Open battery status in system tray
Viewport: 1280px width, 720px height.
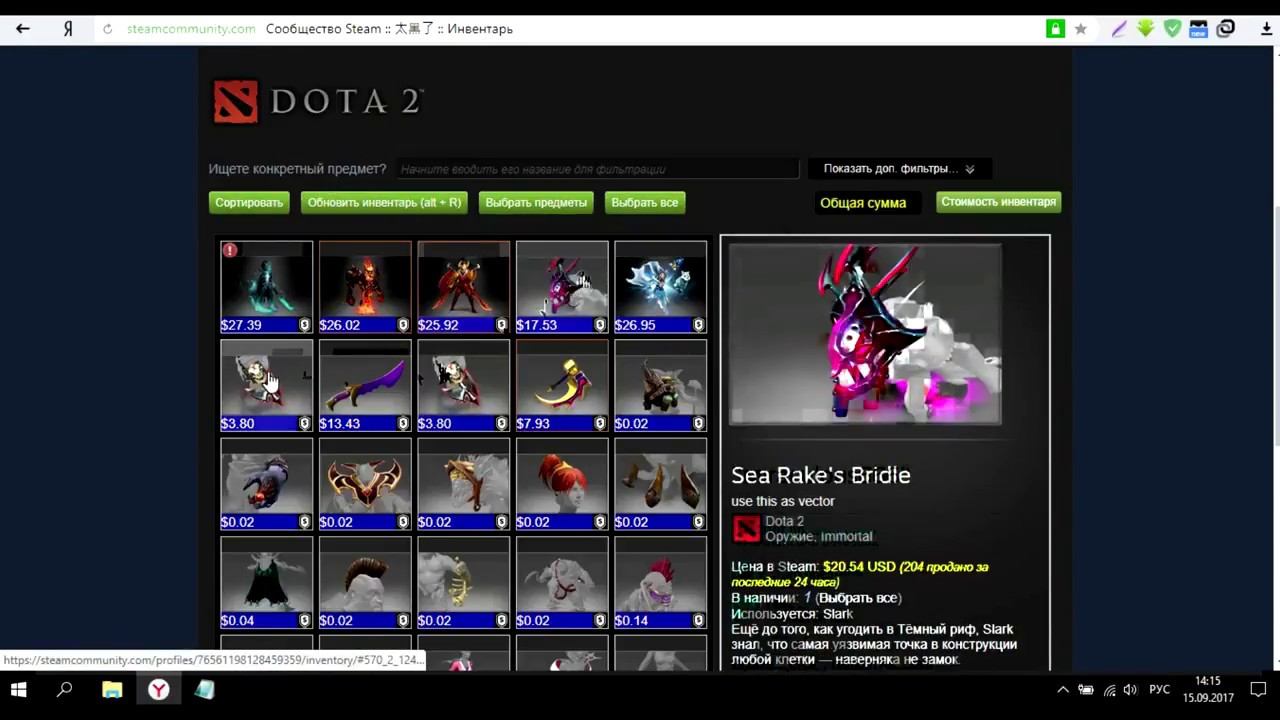click(1085, 690)
